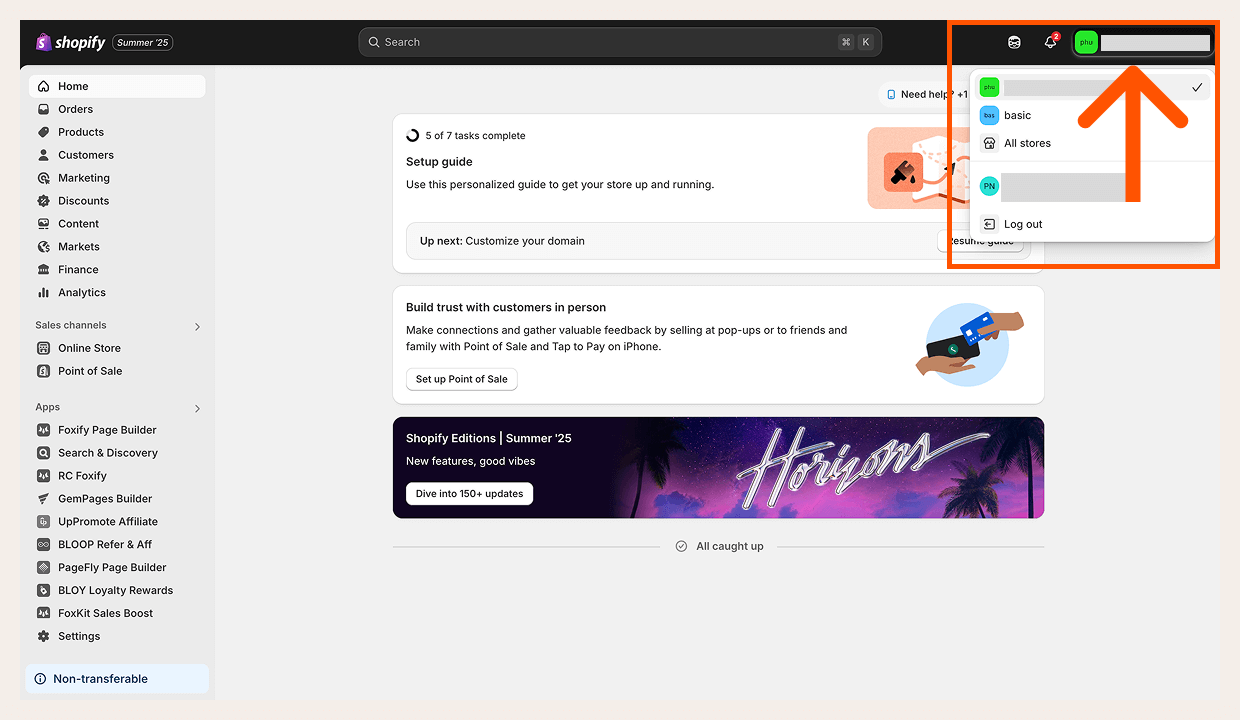Click the 5 of 7 tasks complete text
This screenshot has height=720, width=1240.
(475, 136)
